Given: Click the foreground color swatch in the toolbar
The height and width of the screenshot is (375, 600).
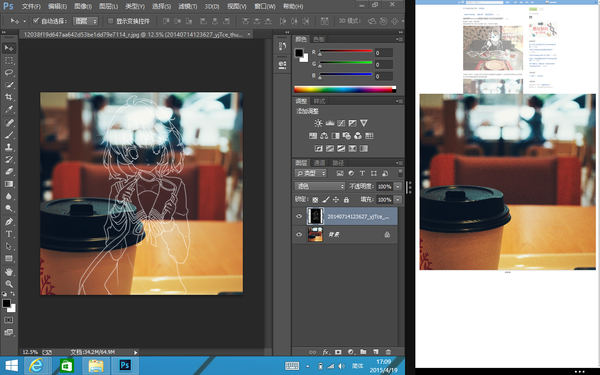Looking at the screenshot, I should click(6, 303).
